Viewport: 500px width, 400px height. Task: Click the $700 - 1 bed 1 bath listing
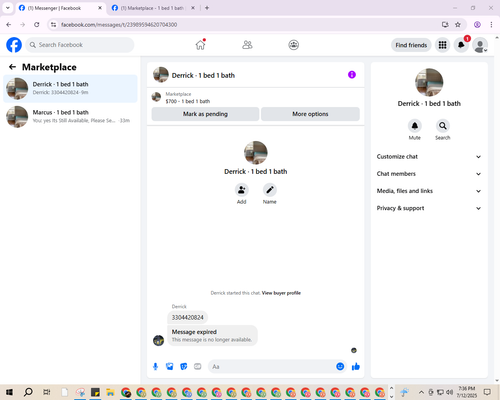tap(188, 101)
